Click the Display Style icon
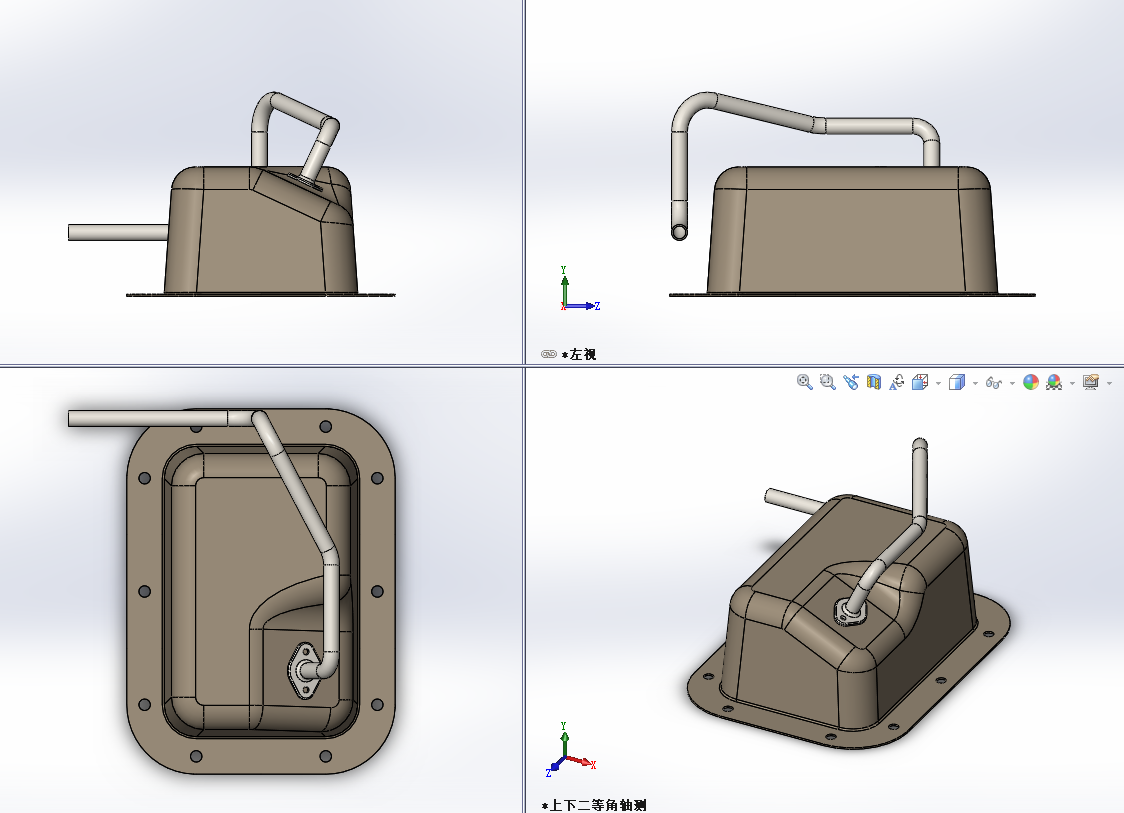Screen dimensions: 1124x813 [x=956, y=382]
